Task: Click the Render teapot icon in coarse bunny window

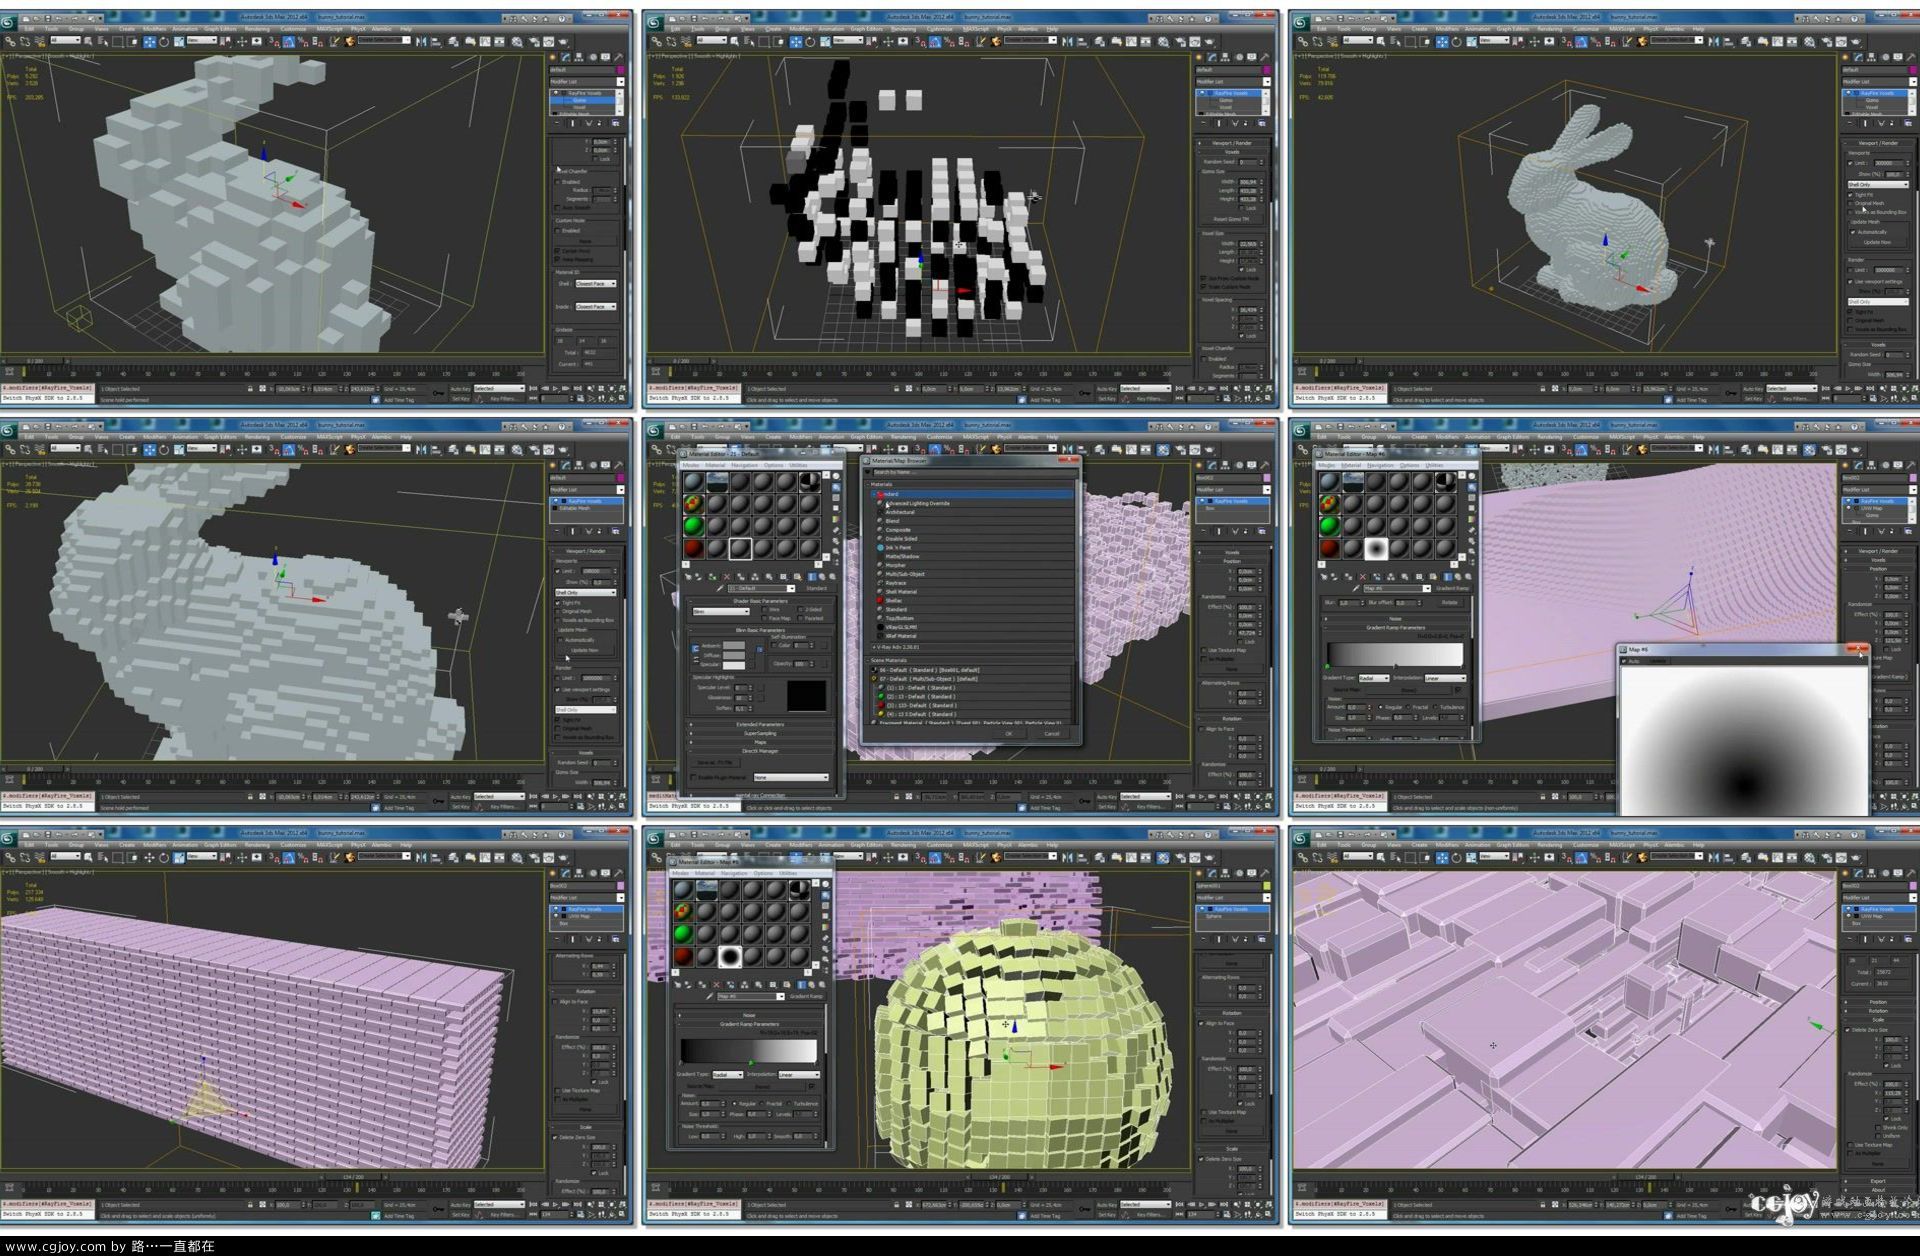Action: tap(563, 42)
